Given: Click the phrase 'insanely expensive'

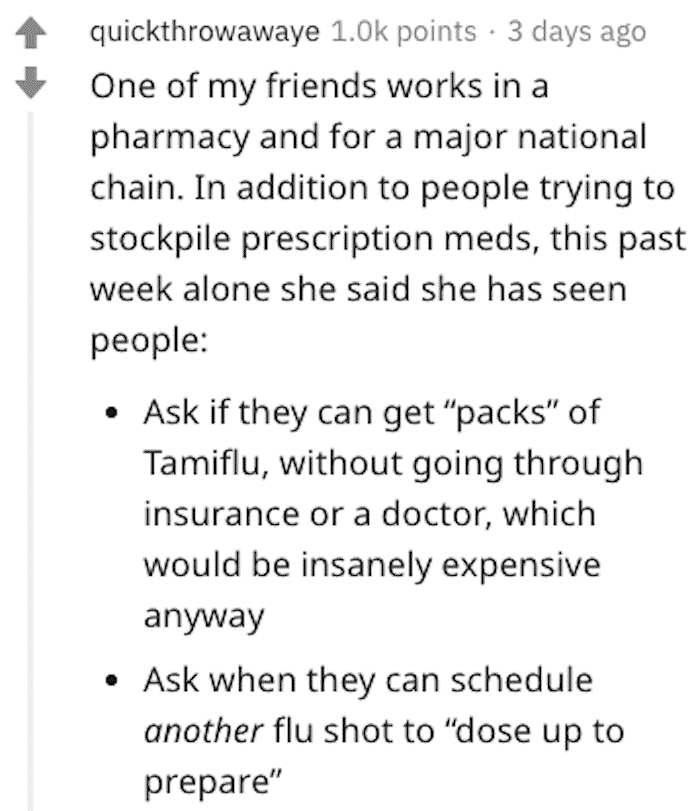Looking at the screenshot, I should [x=451, y=565].
